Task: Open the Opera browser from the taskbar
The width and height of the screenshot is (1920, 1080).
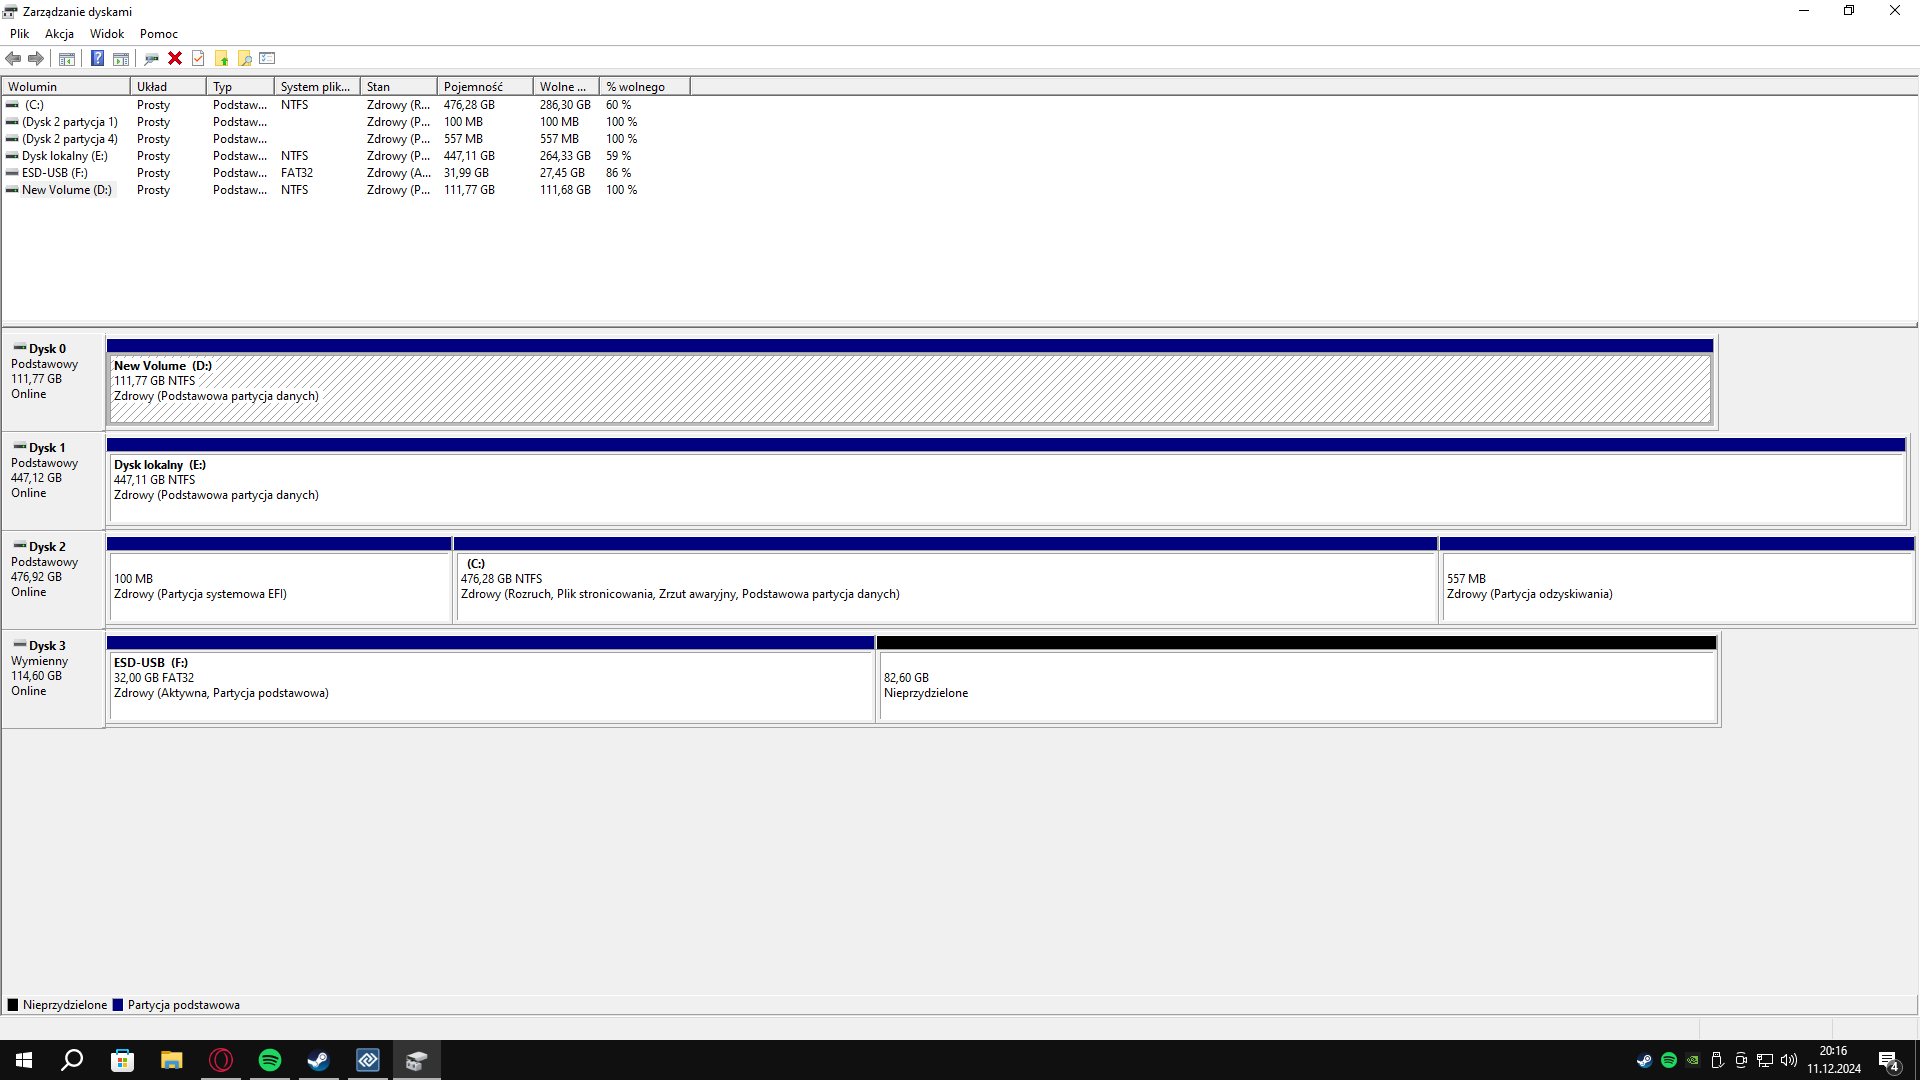Action: 221,1060
